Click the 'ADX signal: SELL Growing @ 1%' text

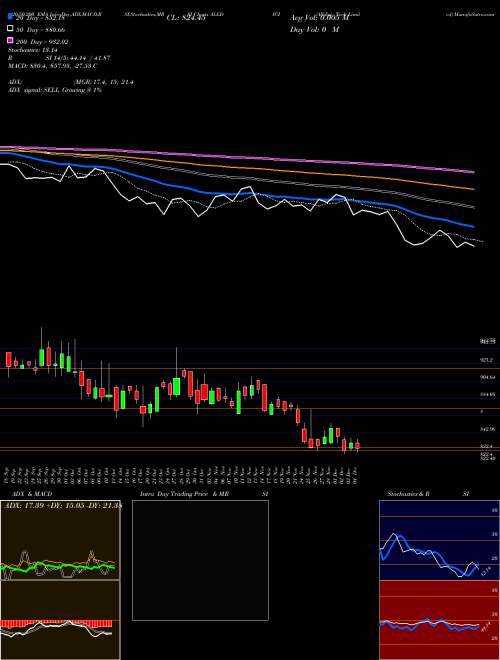tap(55, 90)
